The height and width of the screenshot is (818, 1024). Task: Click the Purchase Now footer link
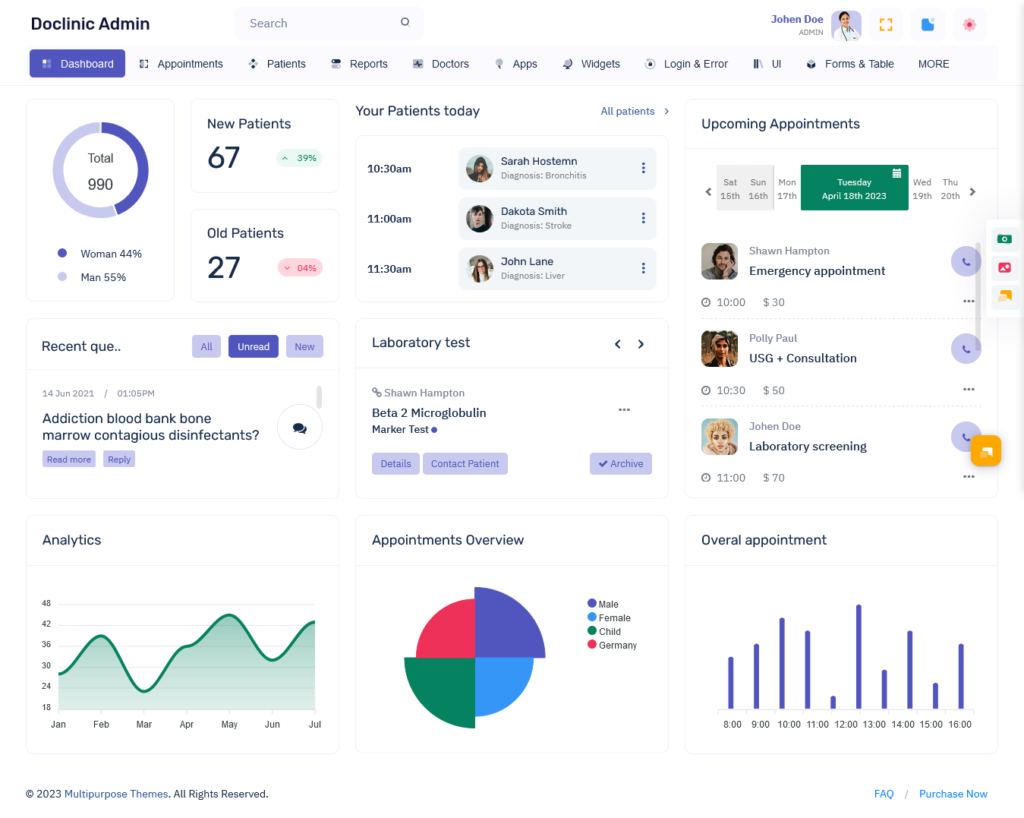coord(953,794)
